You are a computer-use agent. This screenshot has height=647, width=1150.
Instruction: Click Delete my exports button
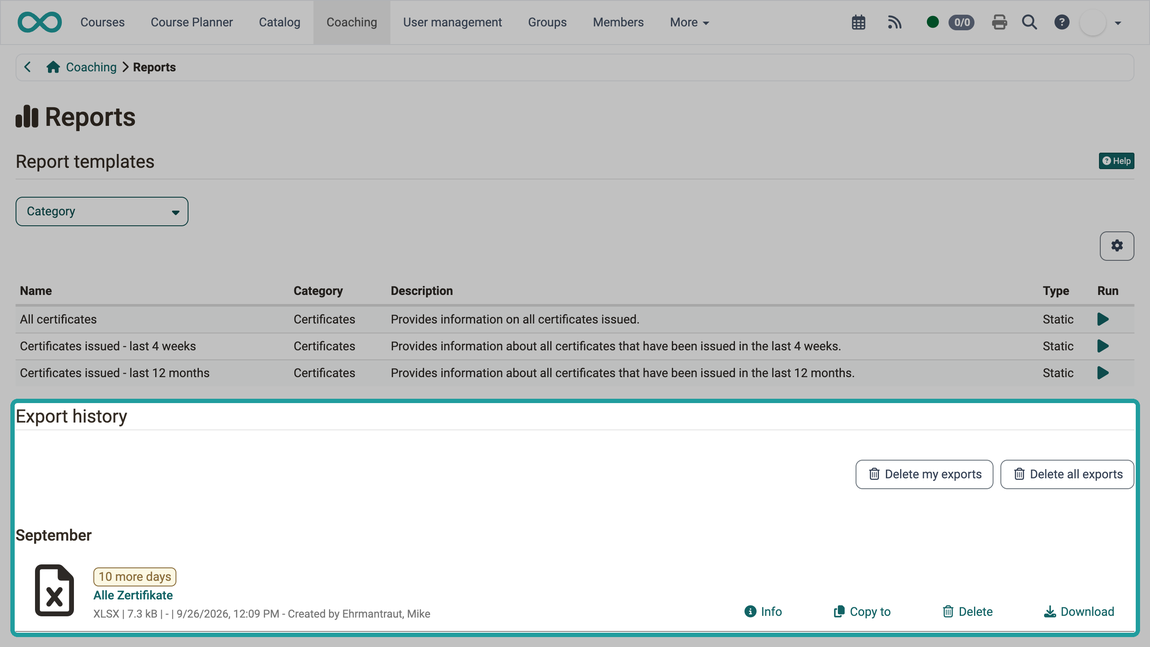tap(924, 474)
